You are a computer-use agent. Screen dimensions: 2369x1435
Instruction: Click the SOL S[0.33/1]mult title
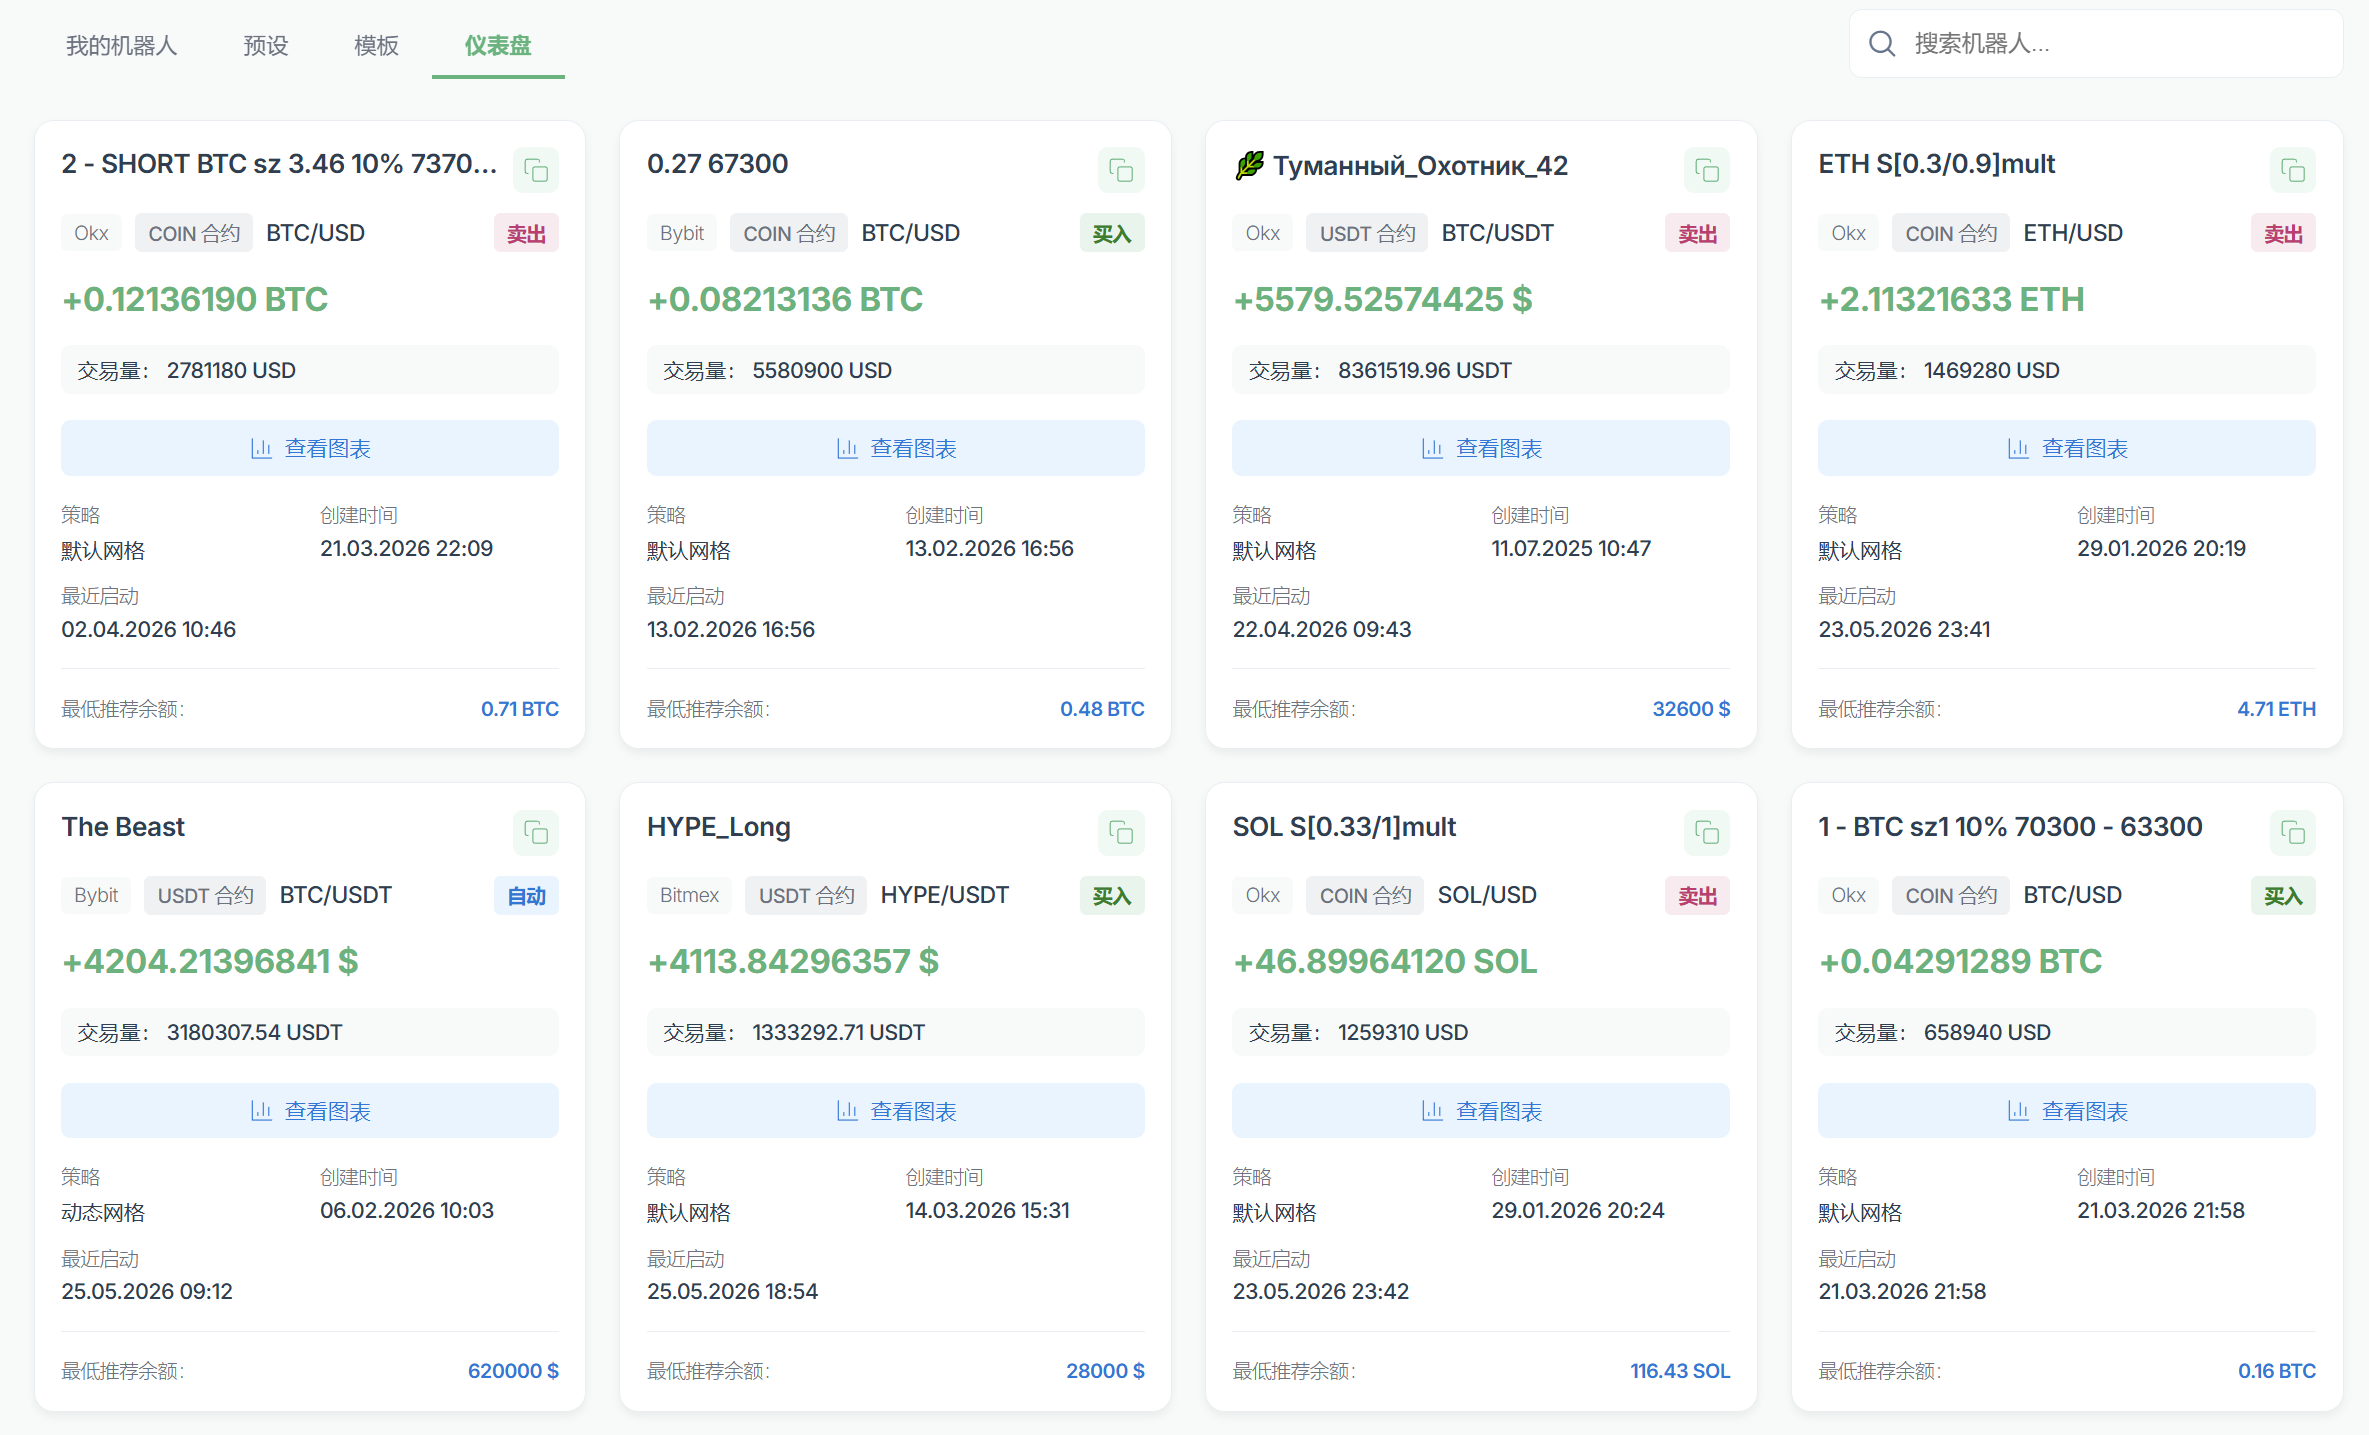click(1344, 827)
